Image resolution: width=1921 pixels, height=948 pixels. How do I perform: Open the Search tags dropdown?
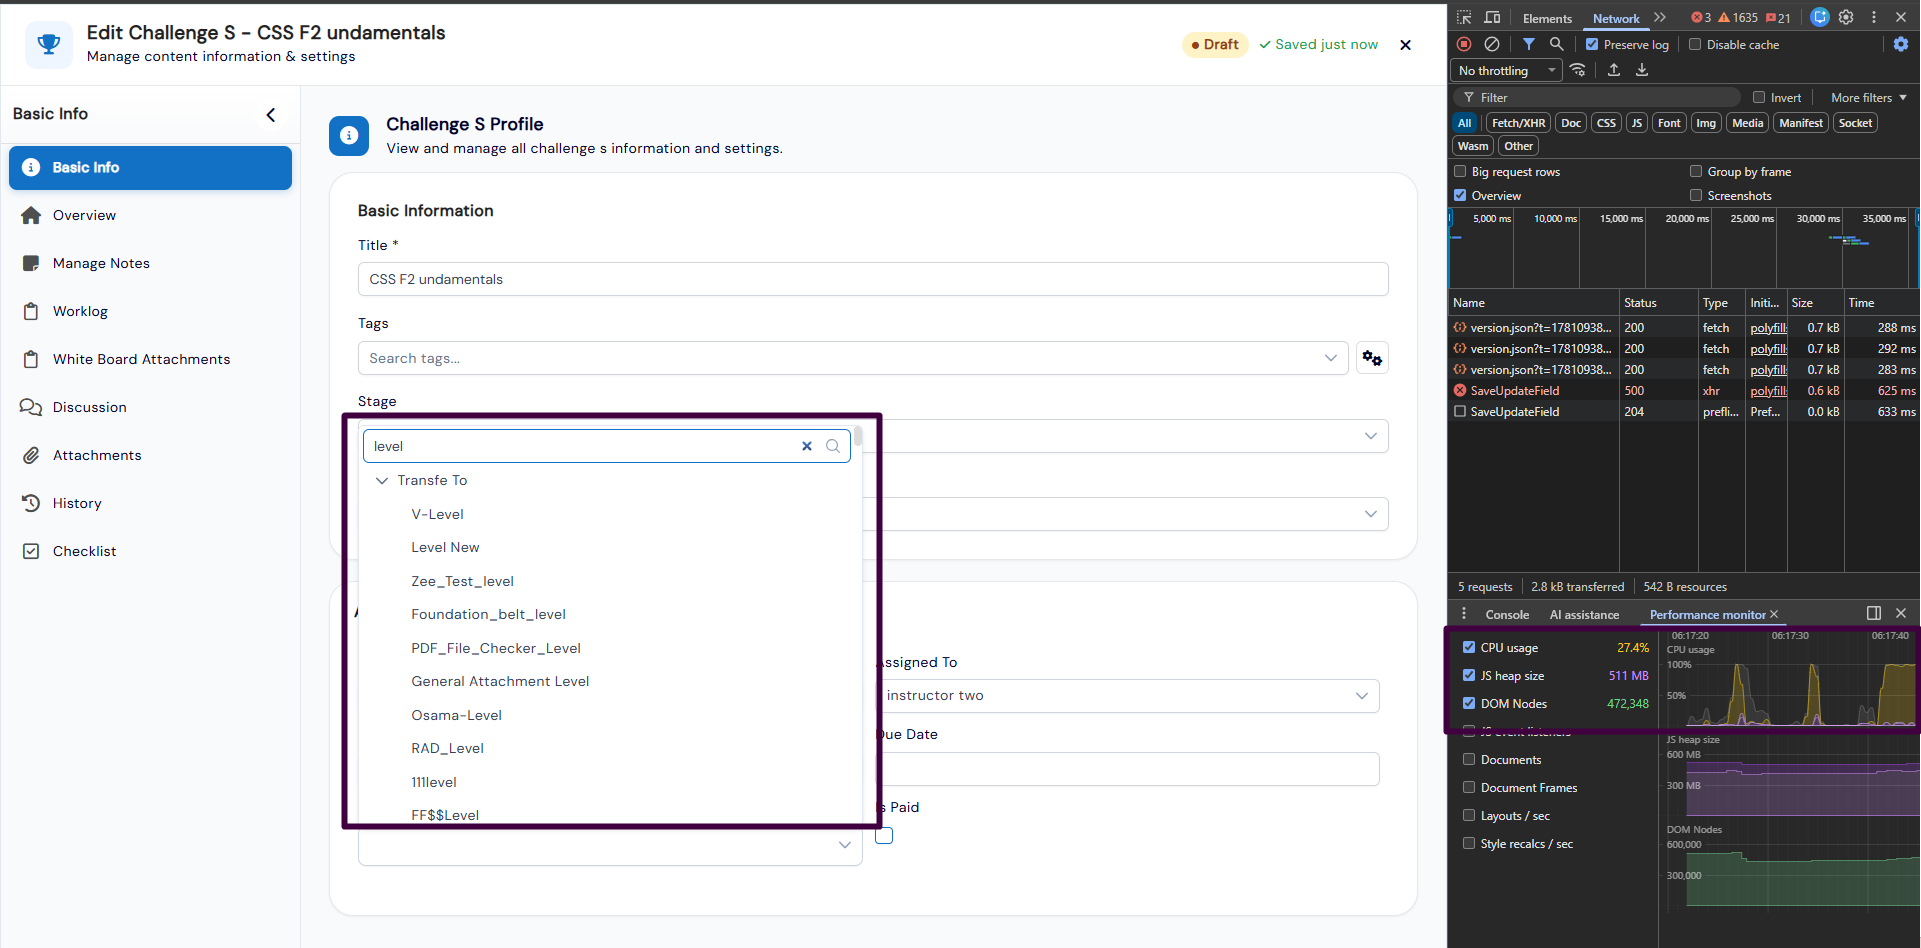(x=852, y=358)
